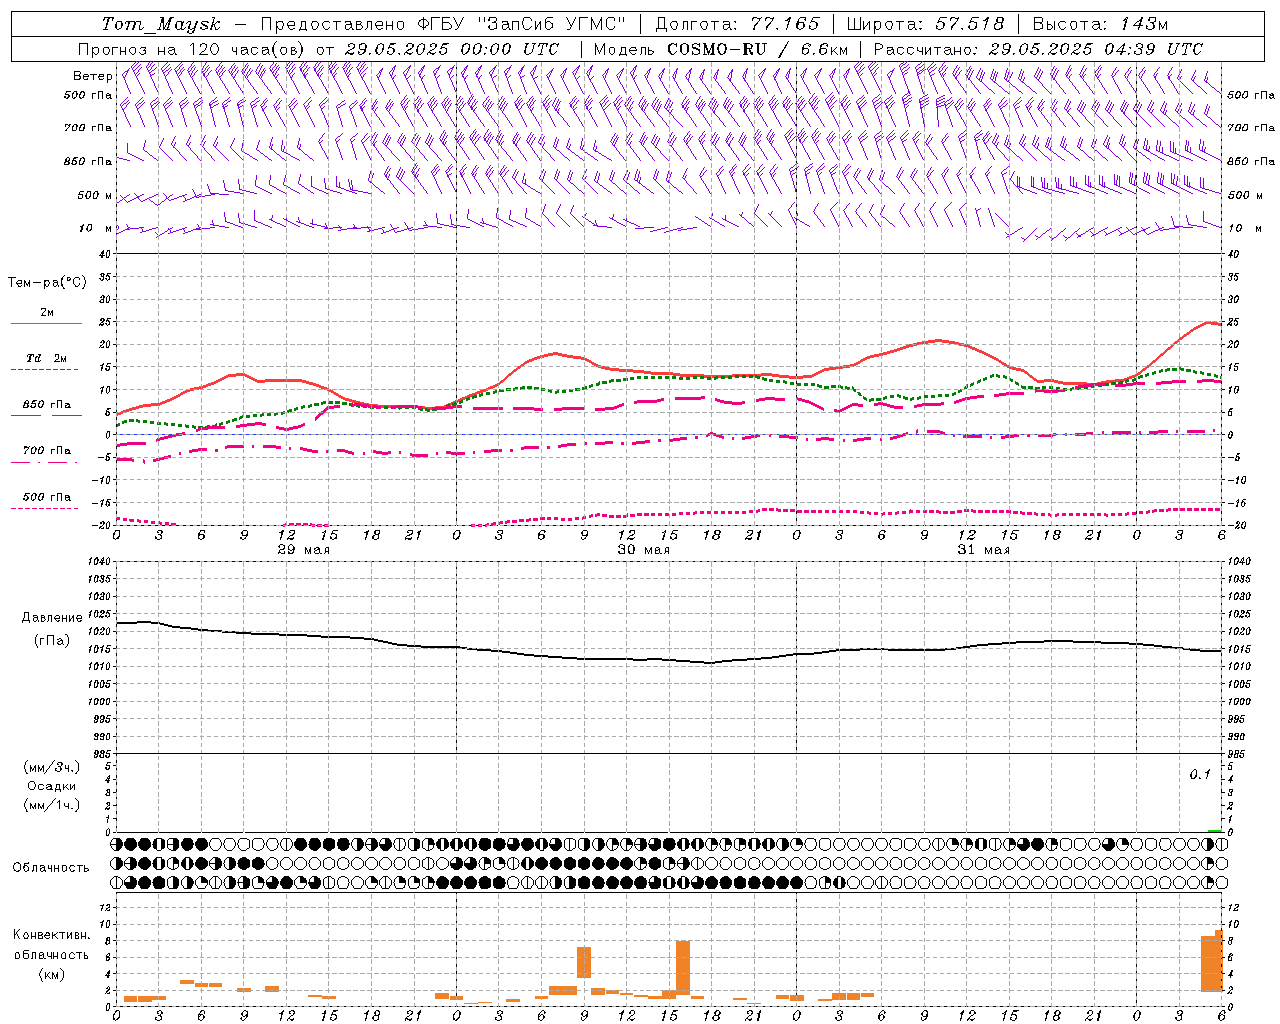Click the "850 гПа" temperature legend label
This screenshot has height=1024, width=1280.
pyautogui.click(x=47, y=405)
